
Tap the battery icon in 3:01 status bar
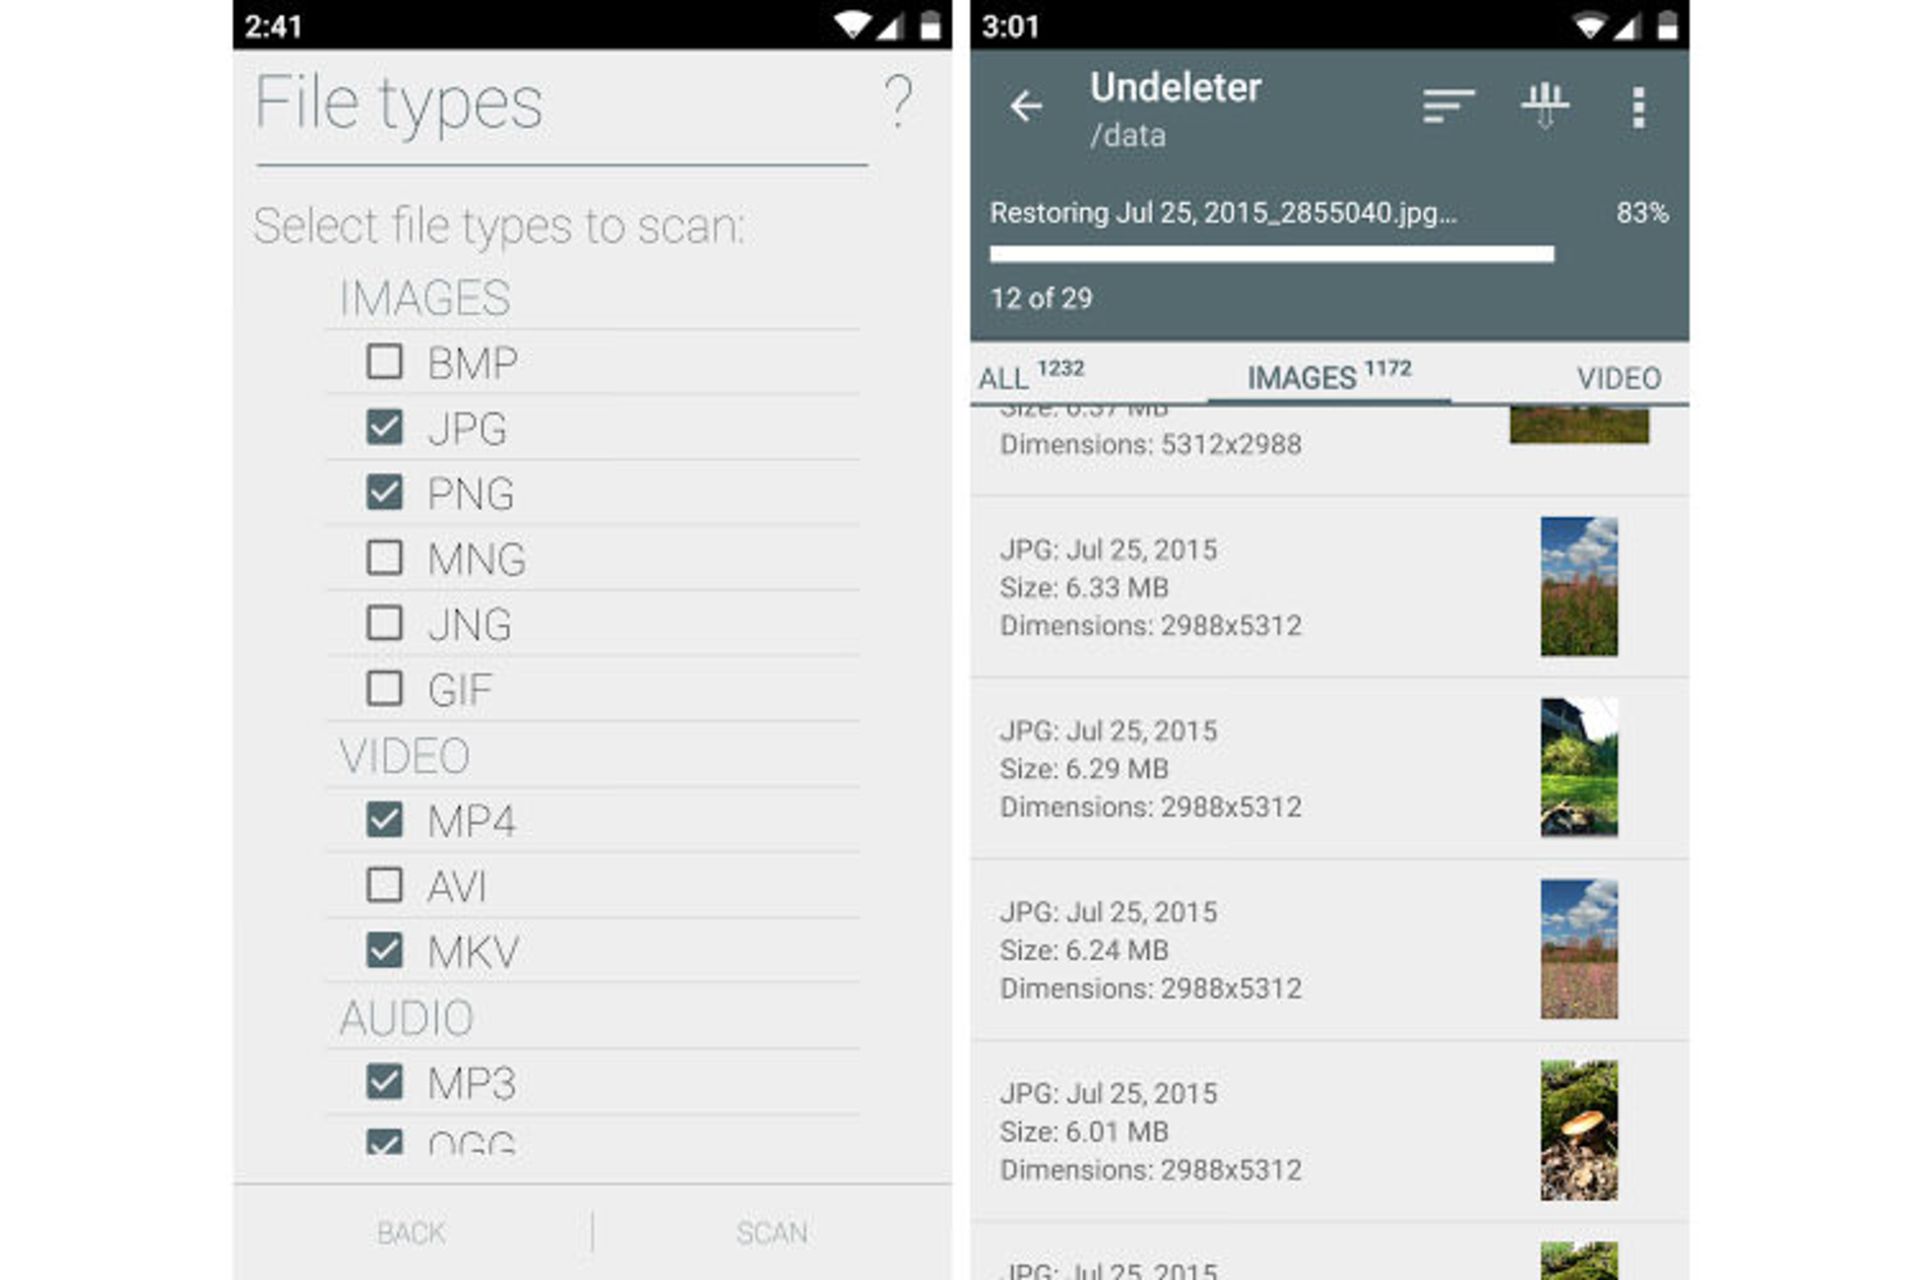[1667, 25]
